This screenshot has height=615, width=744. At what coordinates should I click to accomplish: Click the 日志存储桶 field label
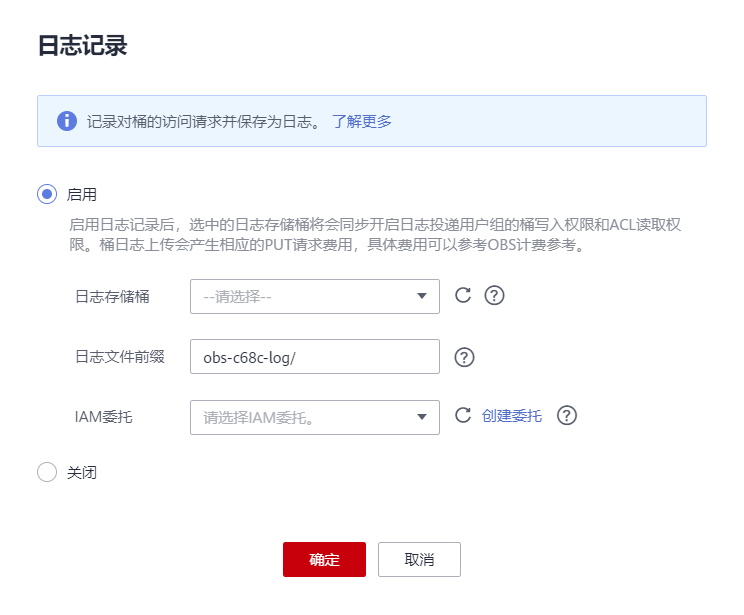point(112,297)
